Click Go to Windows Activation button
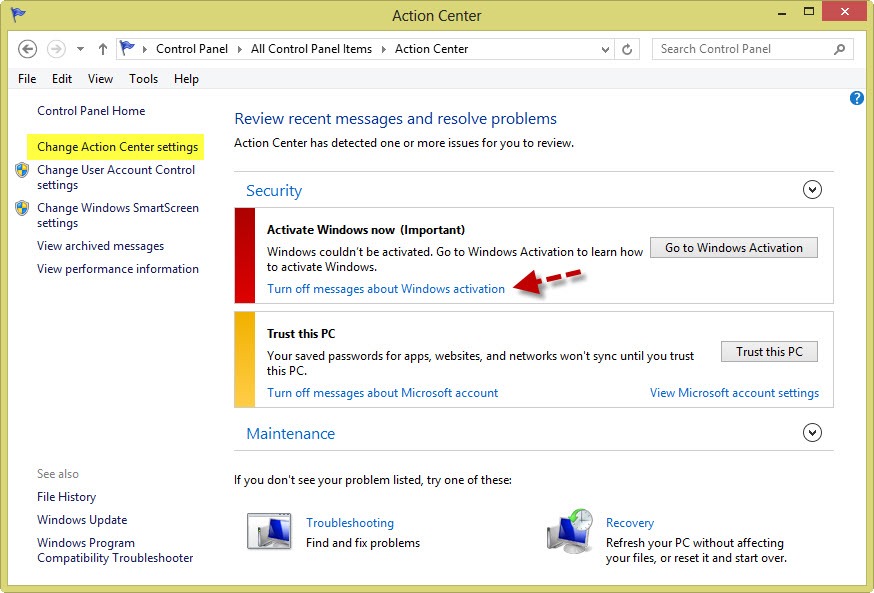The image size is (874, 593). 734,247
